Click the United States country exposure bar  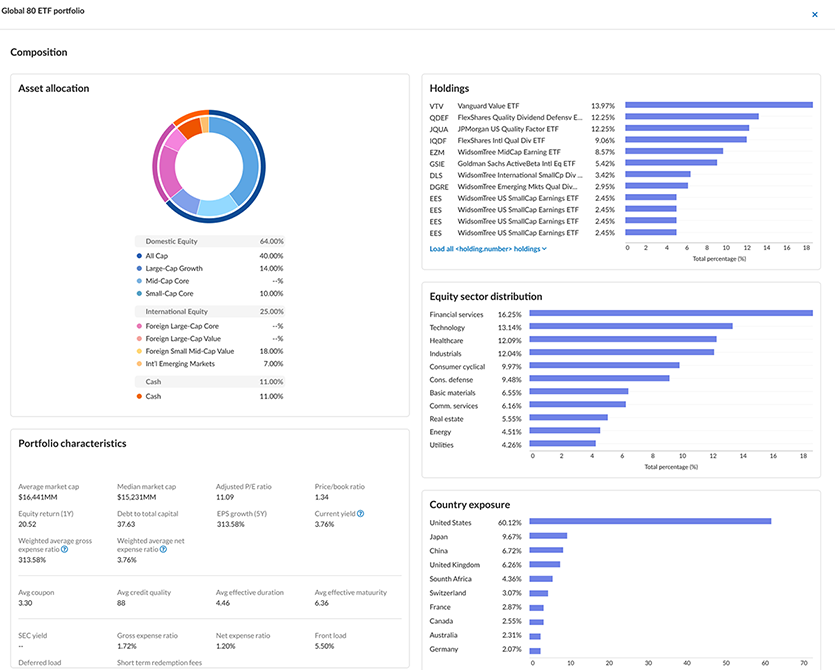click(650, 522)
